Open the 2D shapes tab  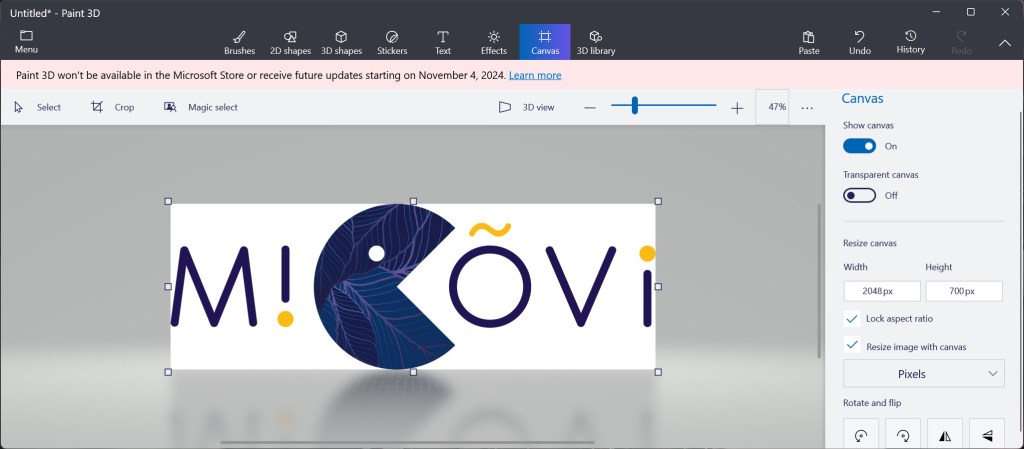pos(291,42)
